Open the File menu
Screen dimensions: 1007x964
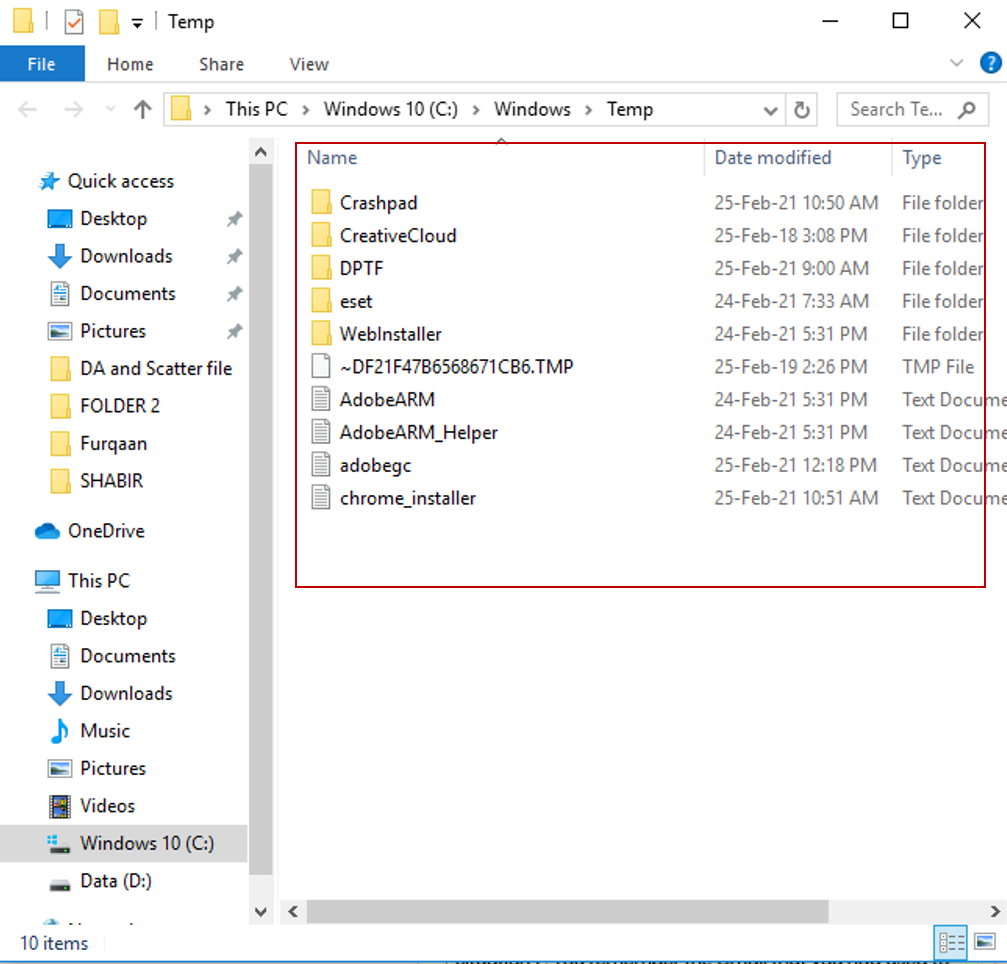pyautogui.click(x=42, y=63)
